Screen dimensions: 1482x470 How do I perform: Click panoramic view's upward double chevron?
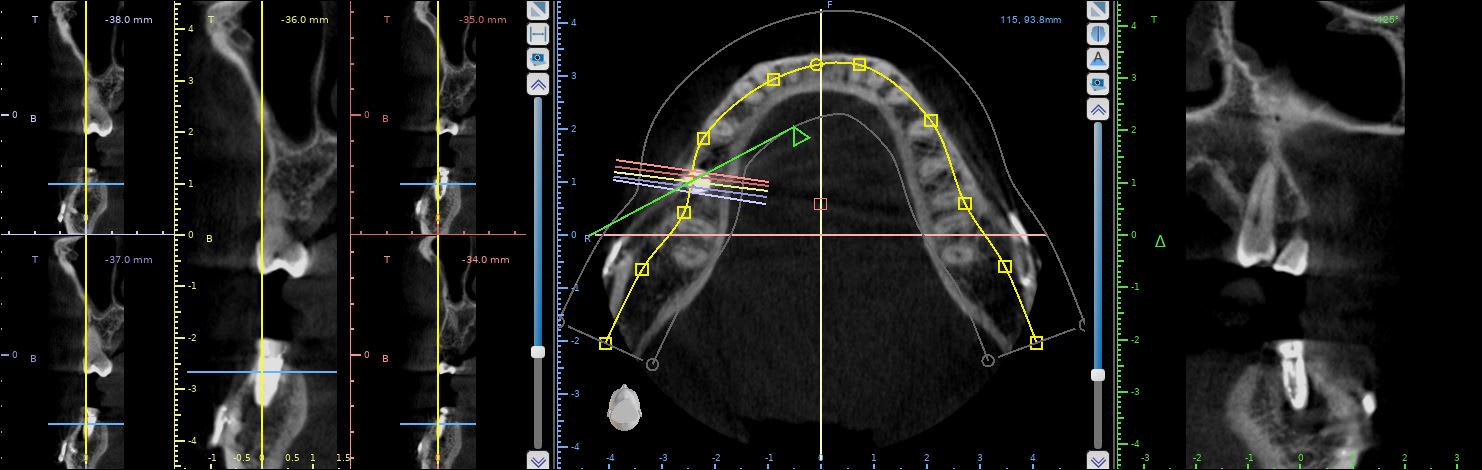[x=1098, y=108]
